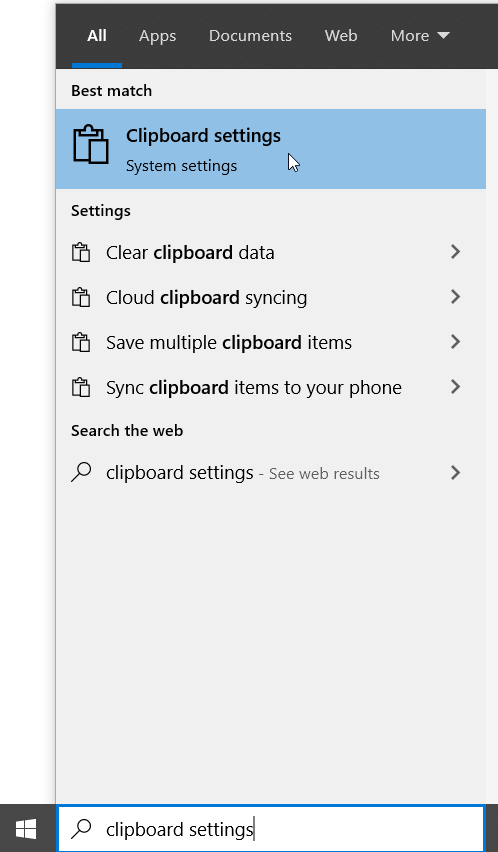The height and width of the screenshot is (852, 498).
Task: Click clipboard icon beside Cloud clipboard syncing
Action: 81,298
